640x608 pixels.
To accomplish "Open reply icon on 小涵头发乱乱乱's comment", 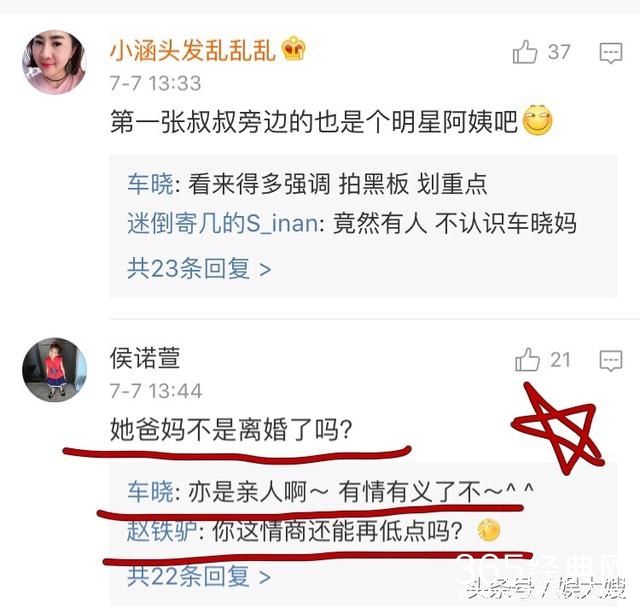I will [611, 53].
